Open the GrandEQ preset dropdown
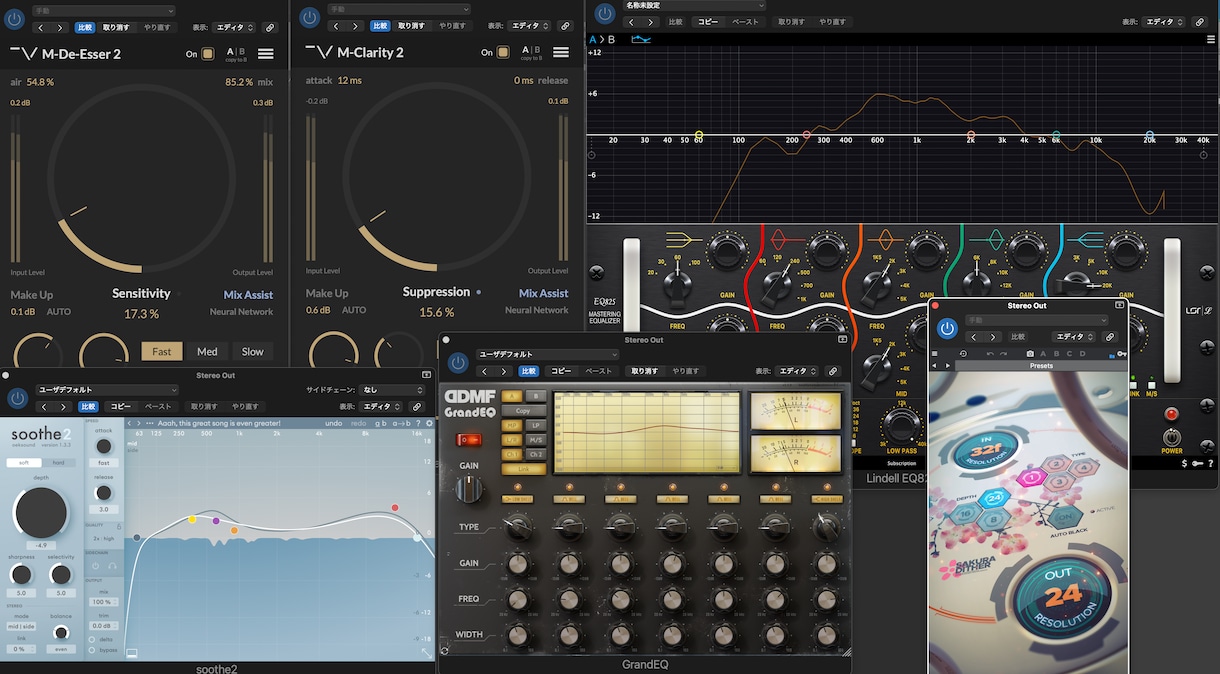This screenshot has width=1220, height=674. (548, 354)
